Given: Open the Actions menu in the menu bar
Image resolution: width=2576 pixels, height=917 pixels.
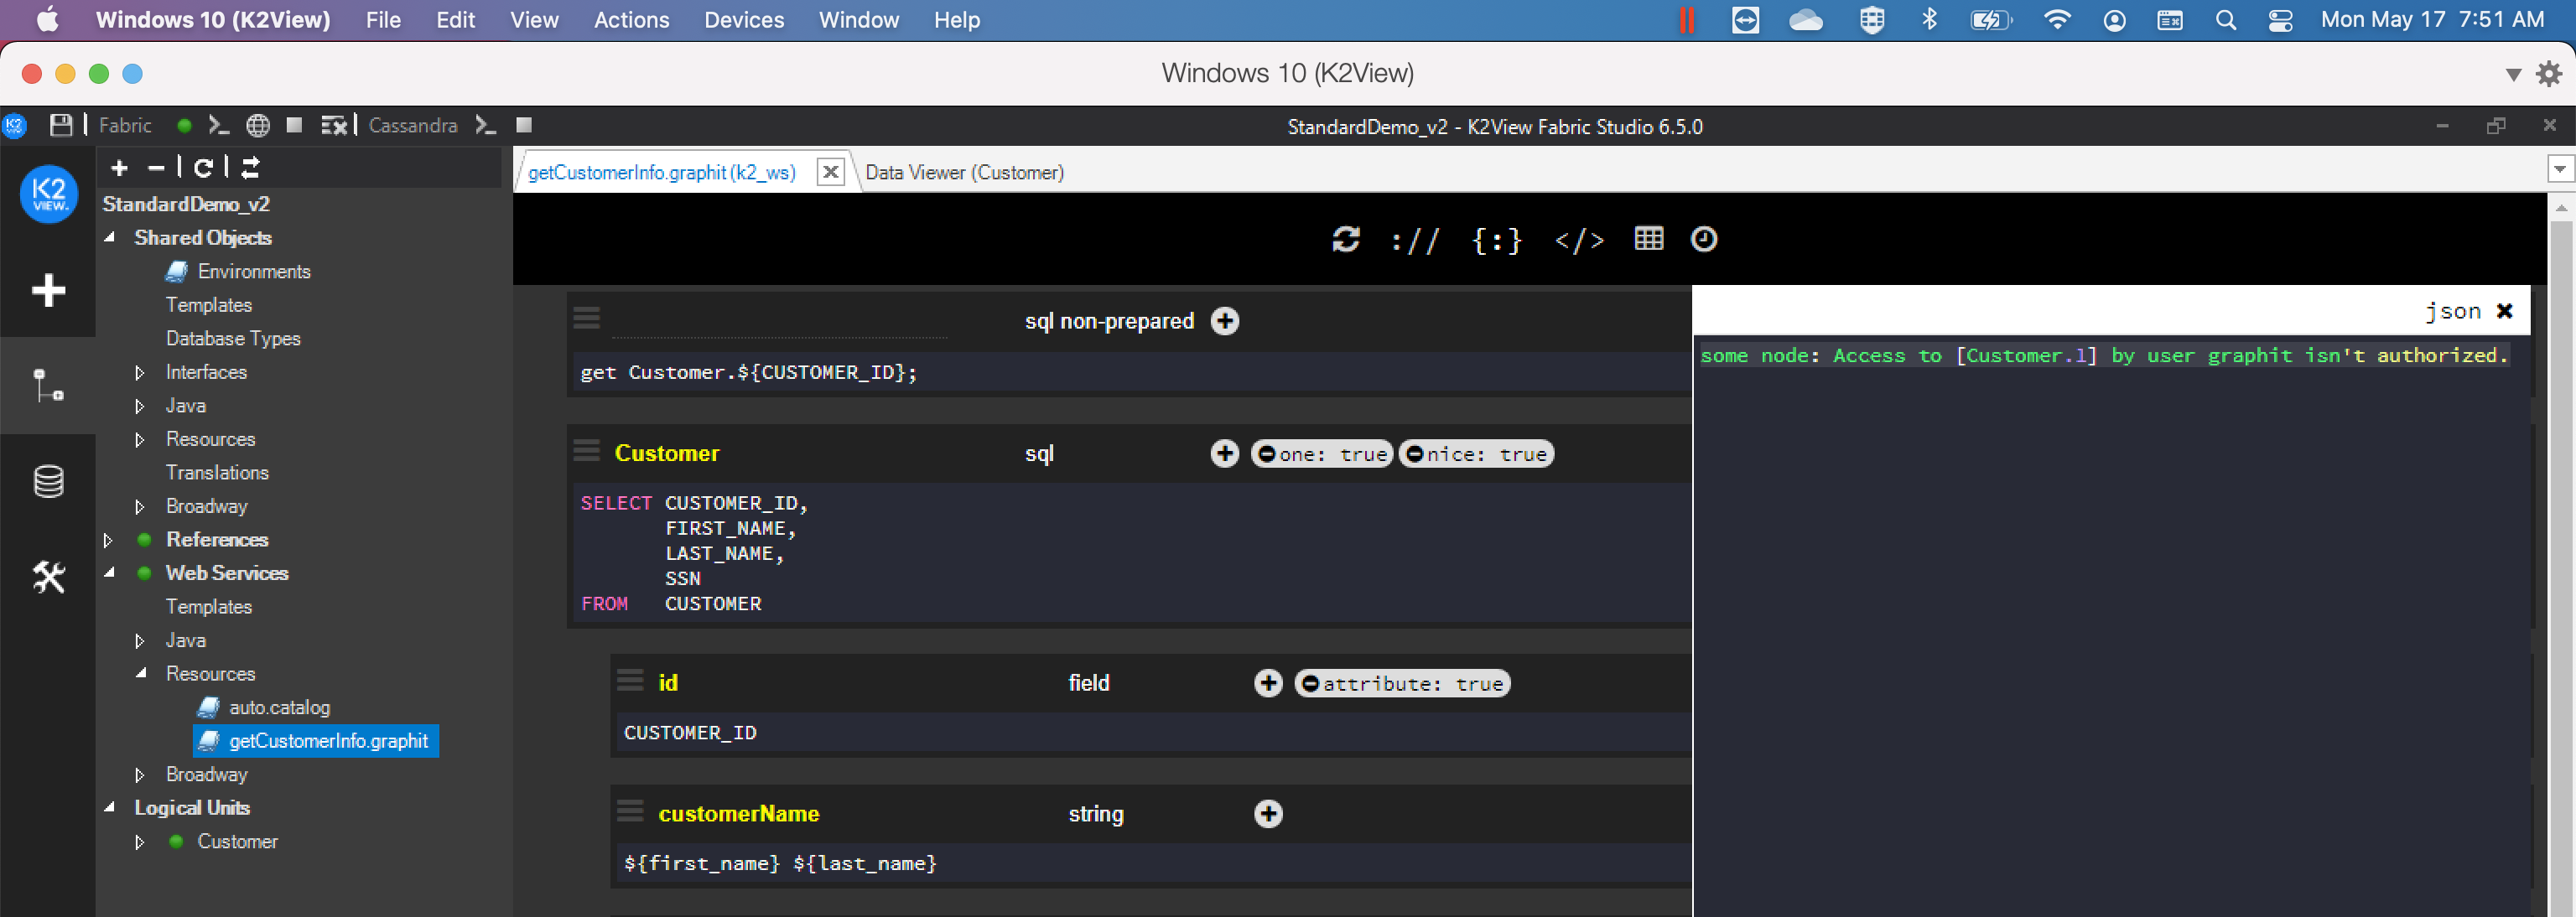Looking at the screenshot, I should pos(631,20).
